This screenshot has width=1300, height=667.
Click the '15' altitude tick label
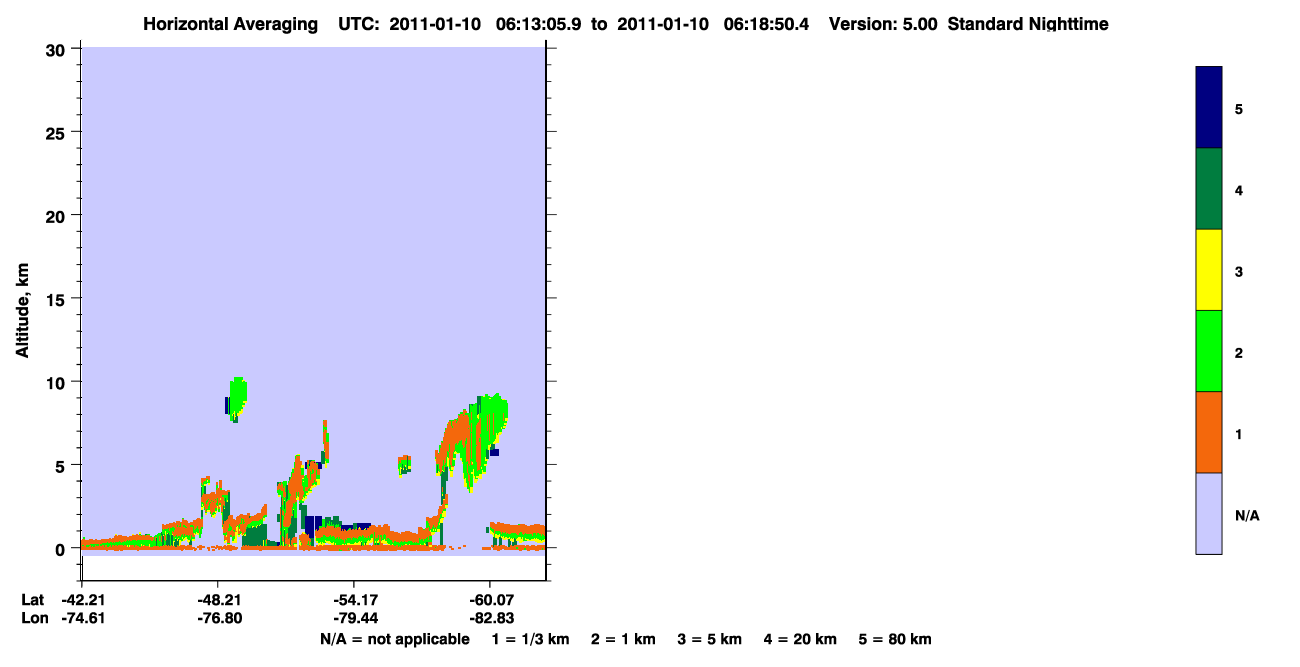pos(57,299)
